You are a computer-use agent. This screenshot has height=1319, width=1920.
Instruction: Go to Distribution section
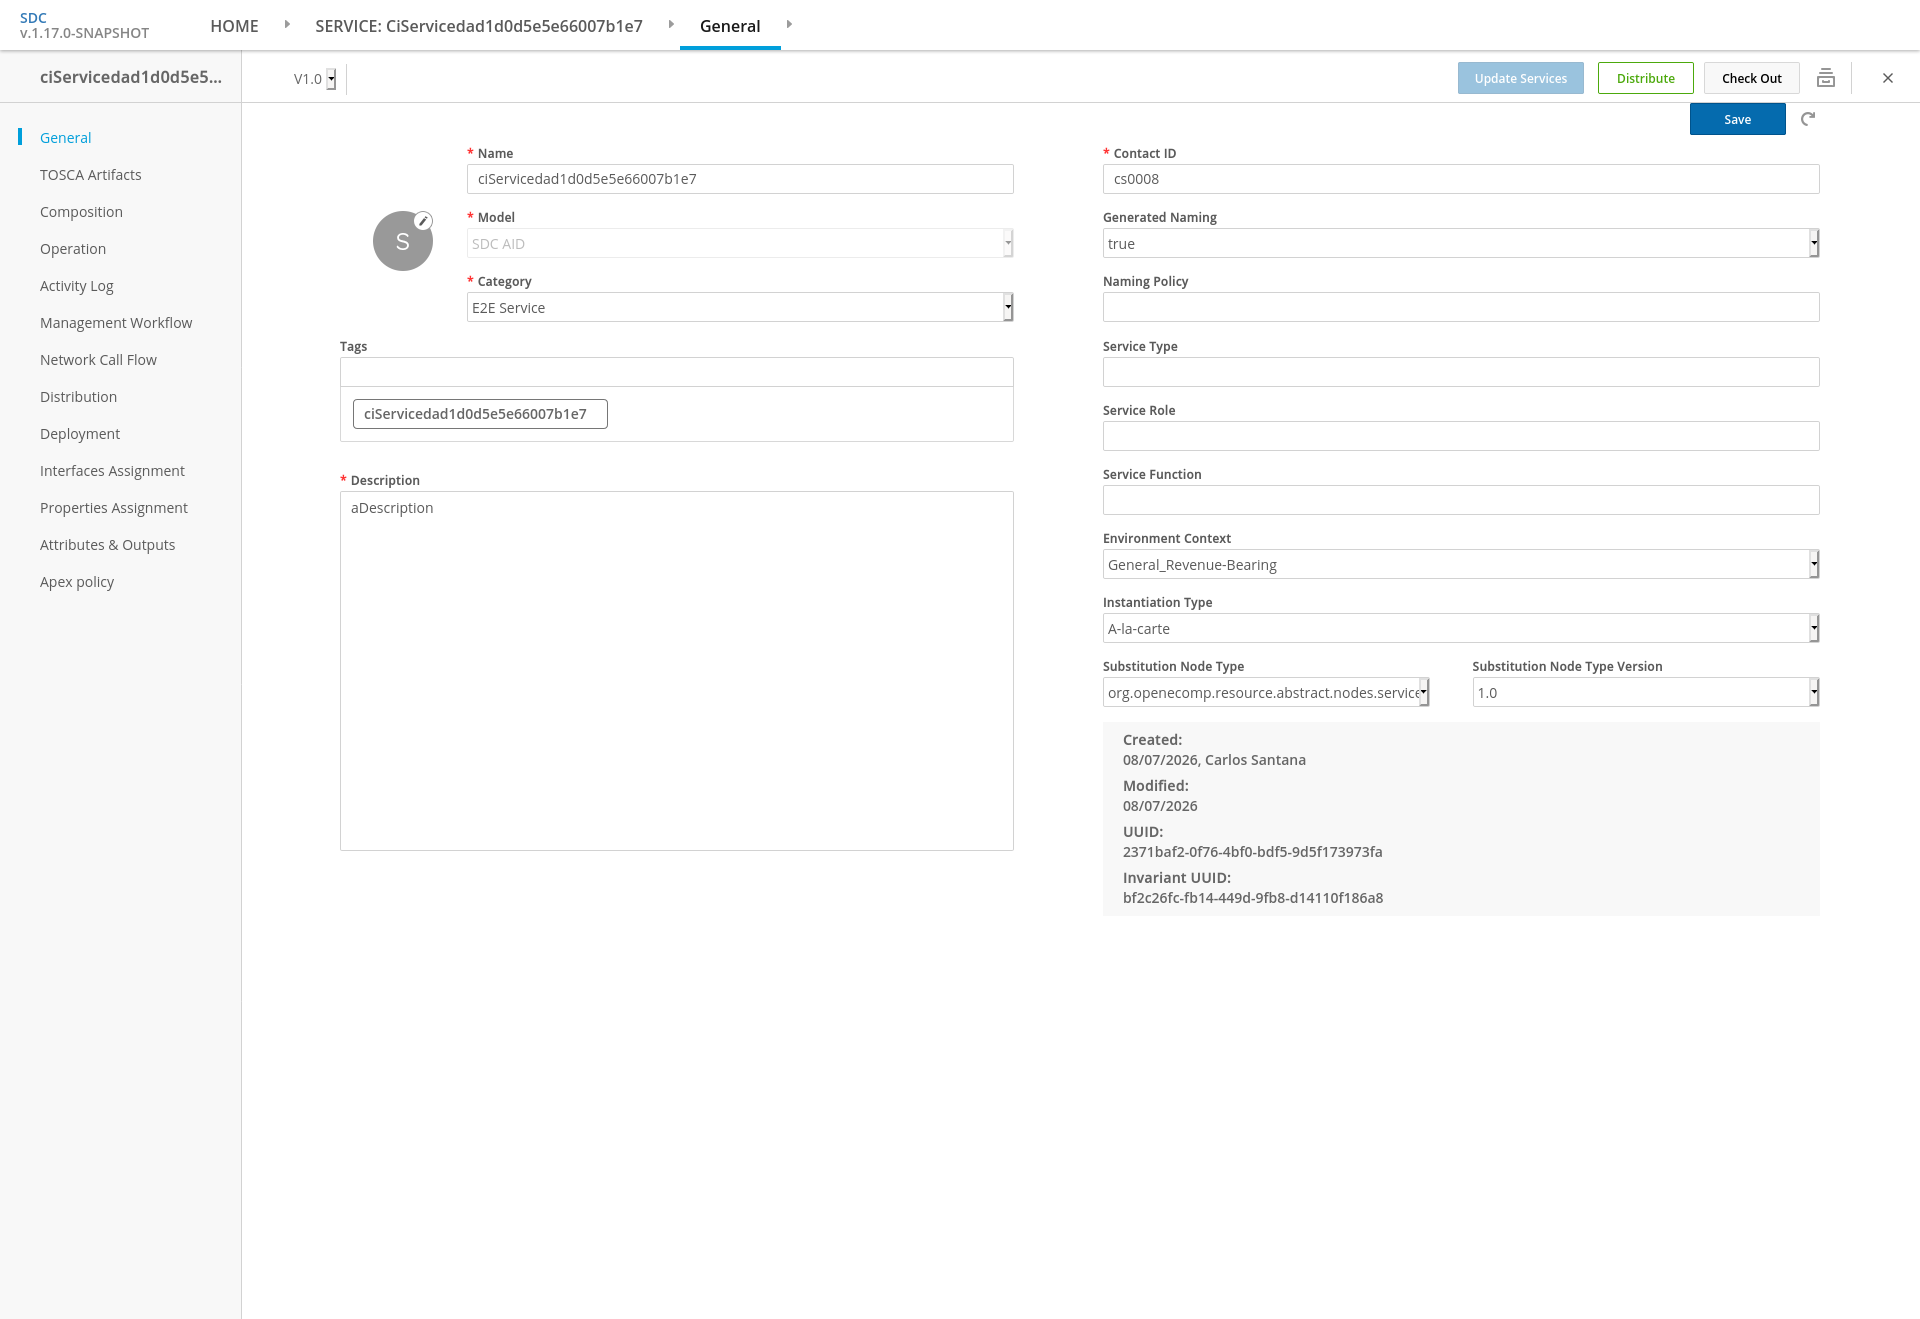point(78,397)
